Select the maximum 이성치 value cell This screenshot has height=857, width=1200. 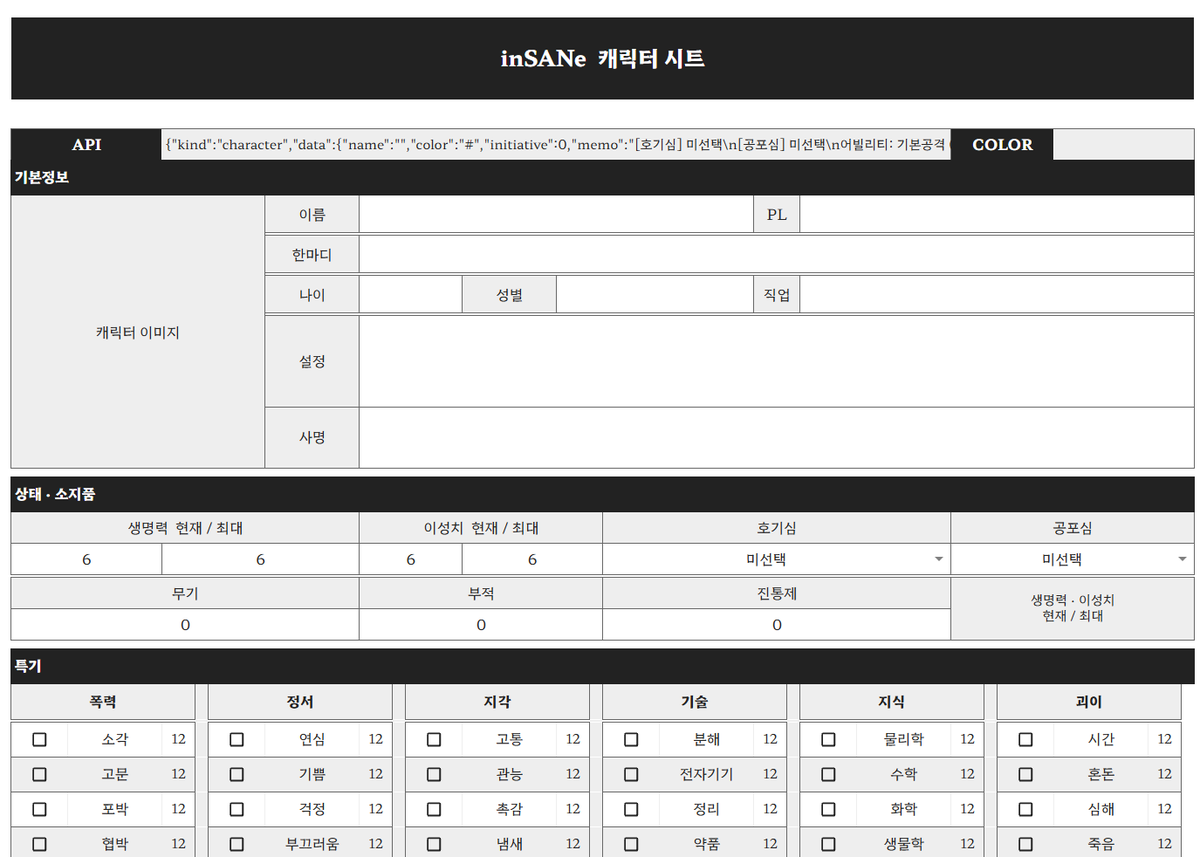[x=532, y=560]
